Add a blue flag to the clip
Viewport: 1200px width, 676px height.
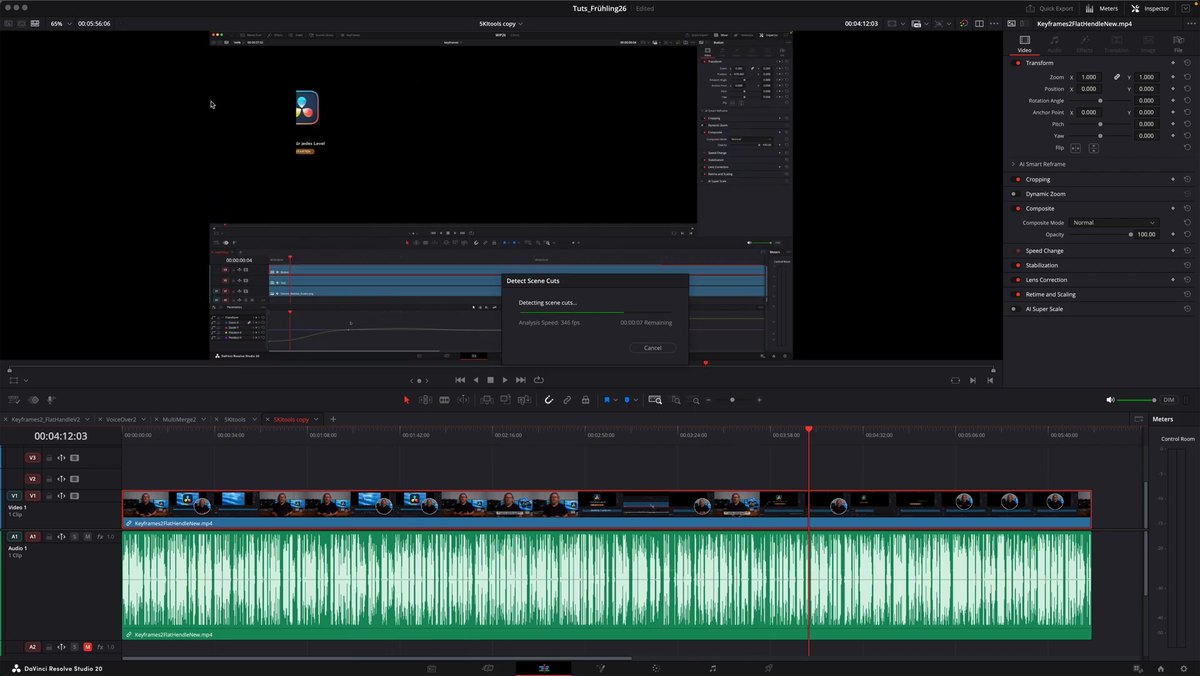coord(606,400)
